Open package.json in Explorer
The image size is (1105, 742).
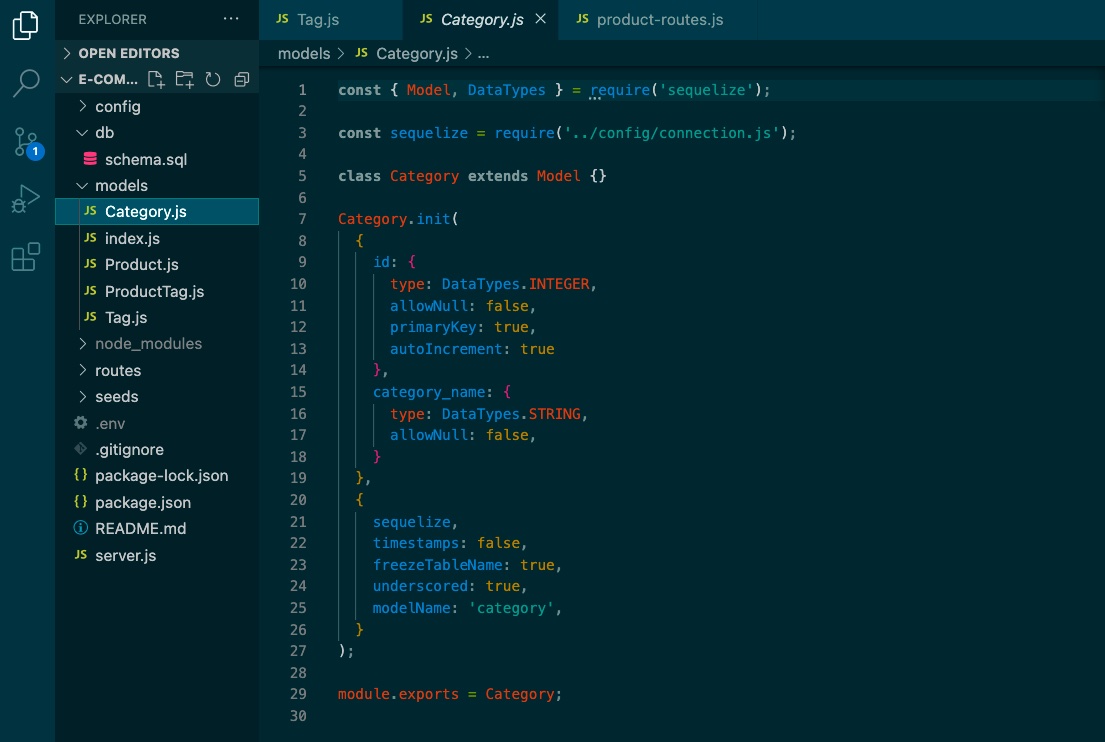pos(157,502)
